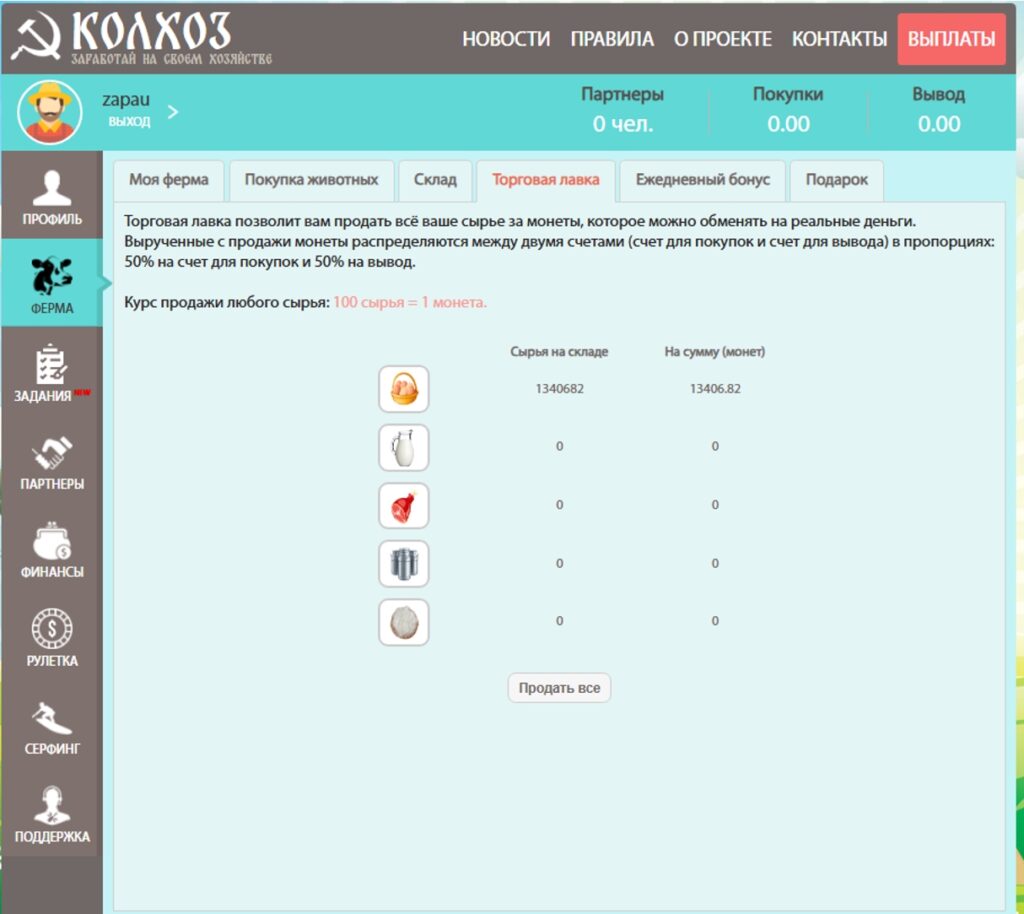Open the Партнеры handshake section
1024x914 pixels.
point(52,461)
